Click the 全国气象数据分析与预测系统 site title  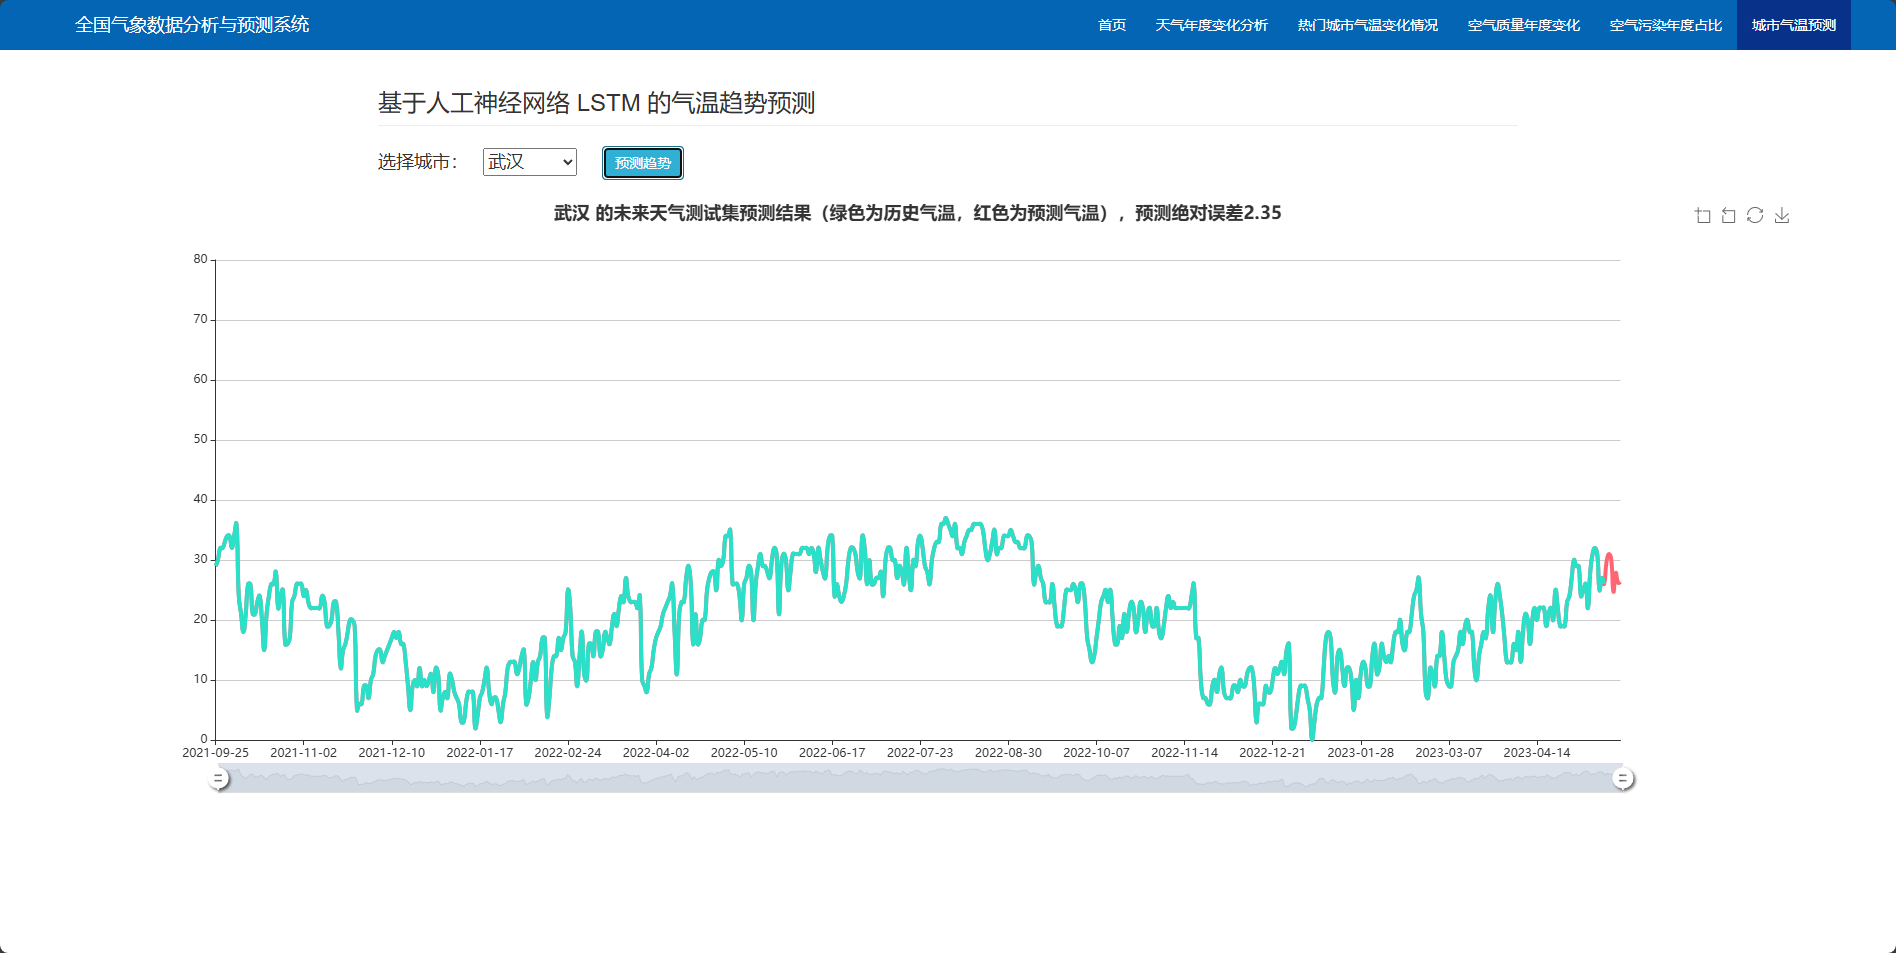pos(192,25)
